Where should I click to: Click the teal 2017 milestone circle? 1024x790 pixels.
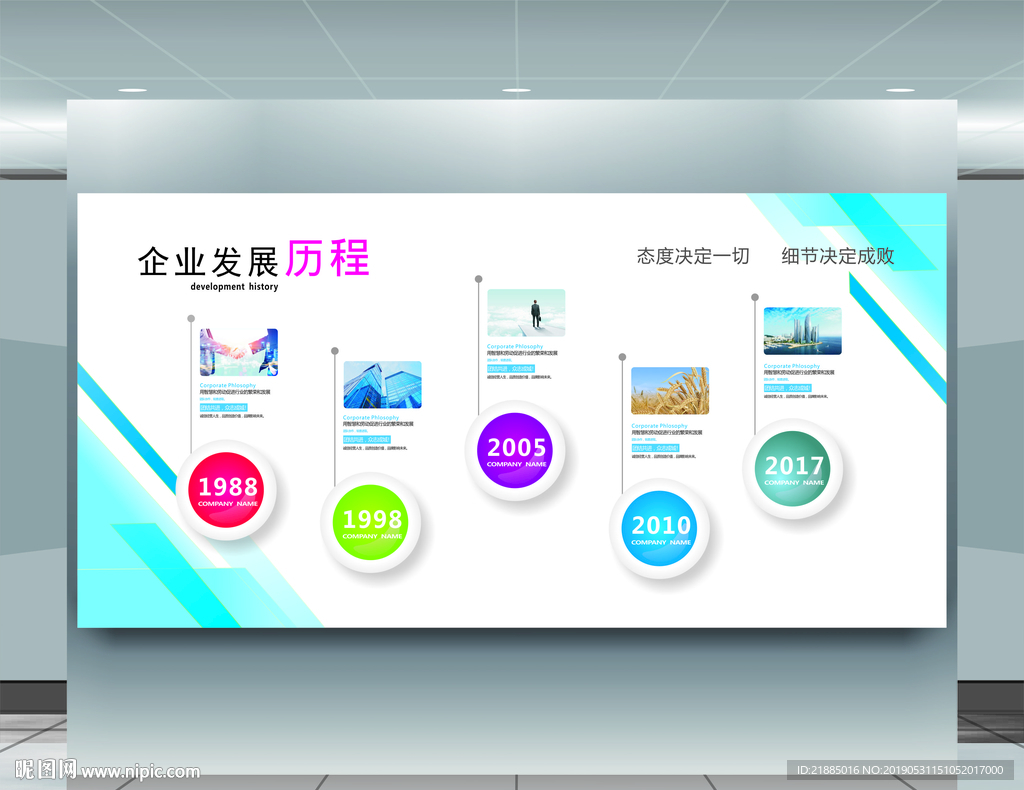795,468
